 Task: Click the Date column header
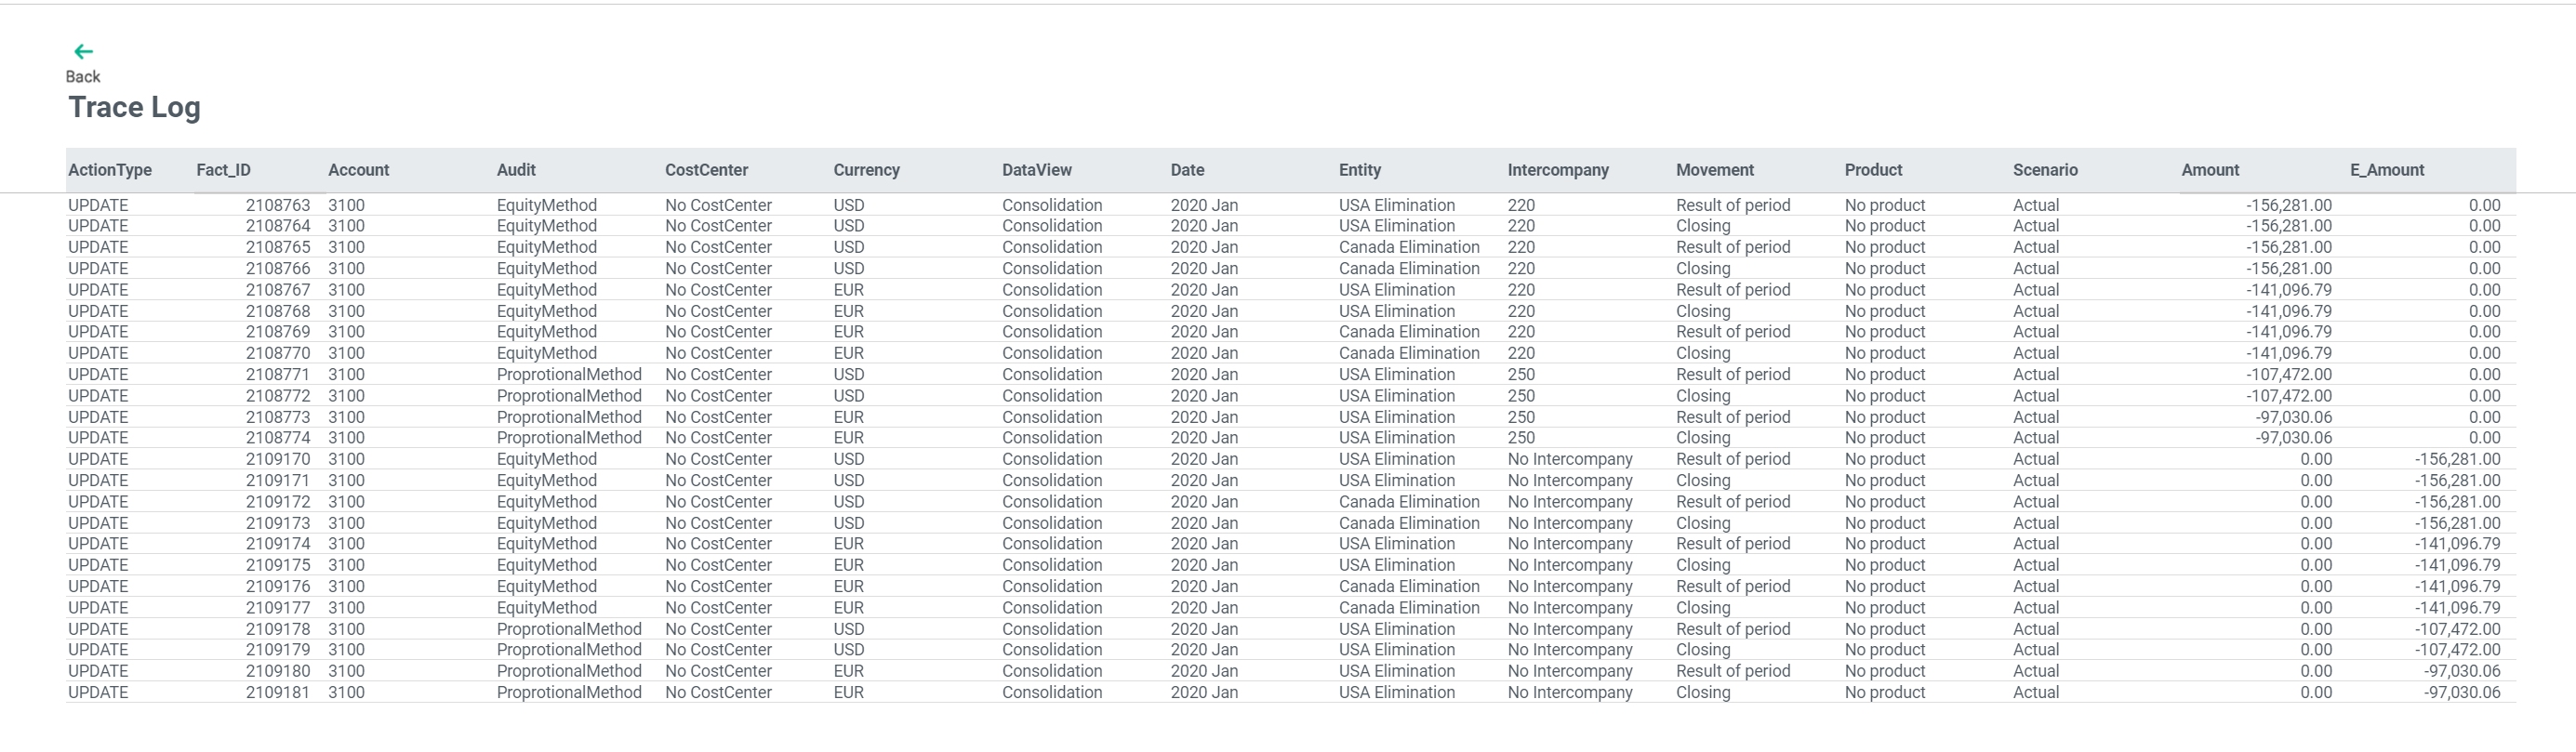coord(1188,170)
